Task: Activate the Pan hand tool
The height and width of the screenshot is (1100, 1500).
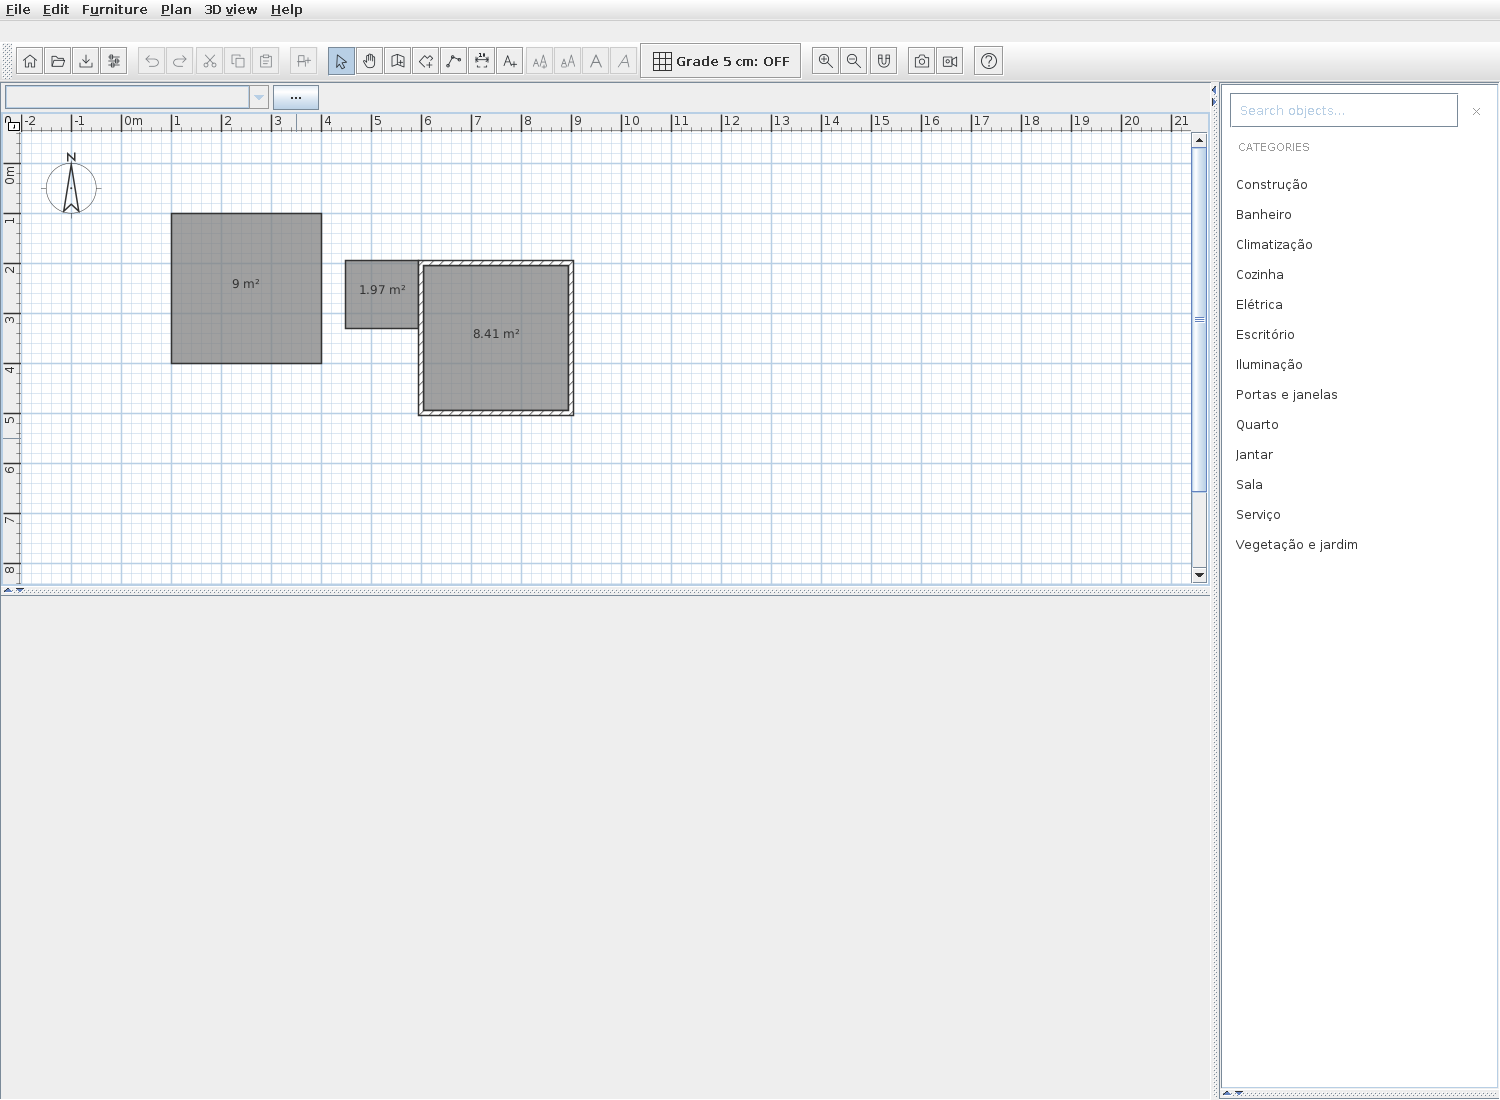Action: click(370, 61)
